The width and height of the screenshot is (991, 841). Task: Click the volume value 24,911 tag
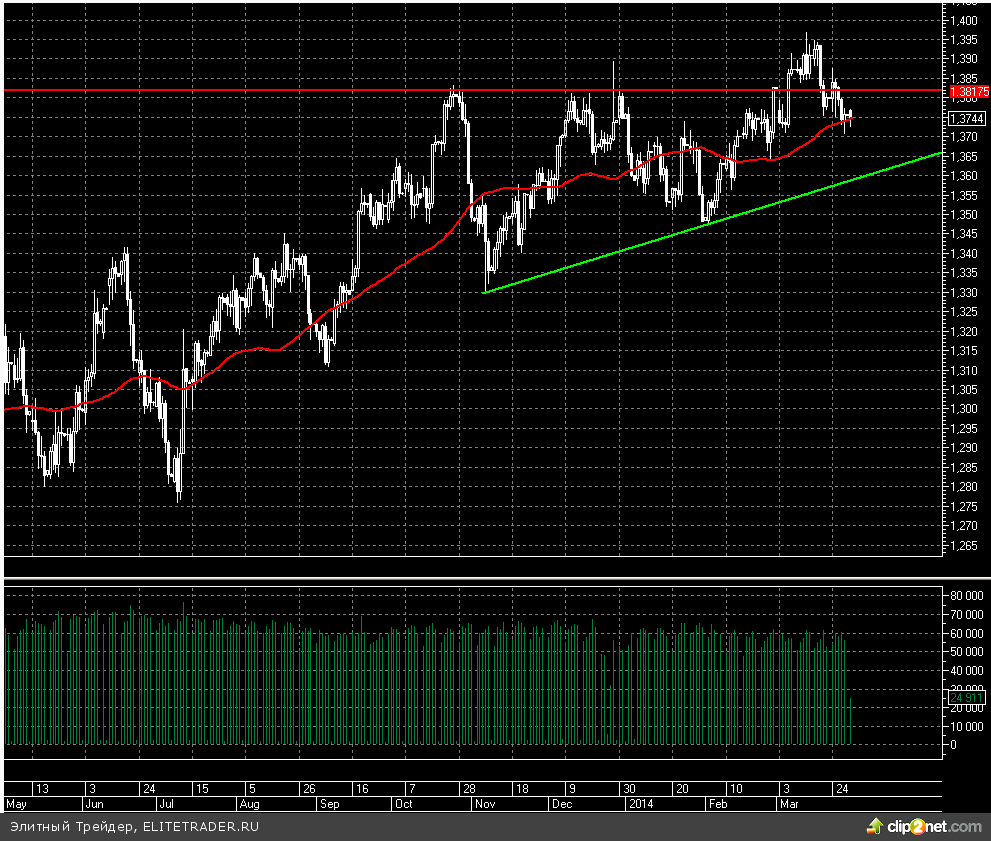point(967,697)
